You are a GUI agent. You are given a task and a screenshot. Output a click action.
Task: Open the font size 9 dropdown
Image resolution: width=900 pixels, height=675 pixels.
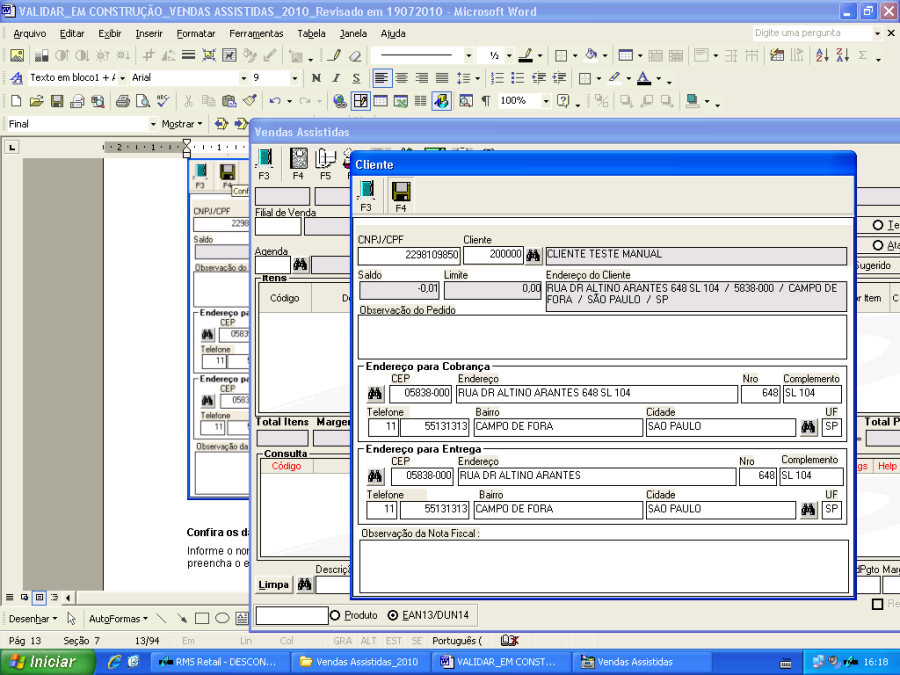pyautogui.click(x=294, y=78)
